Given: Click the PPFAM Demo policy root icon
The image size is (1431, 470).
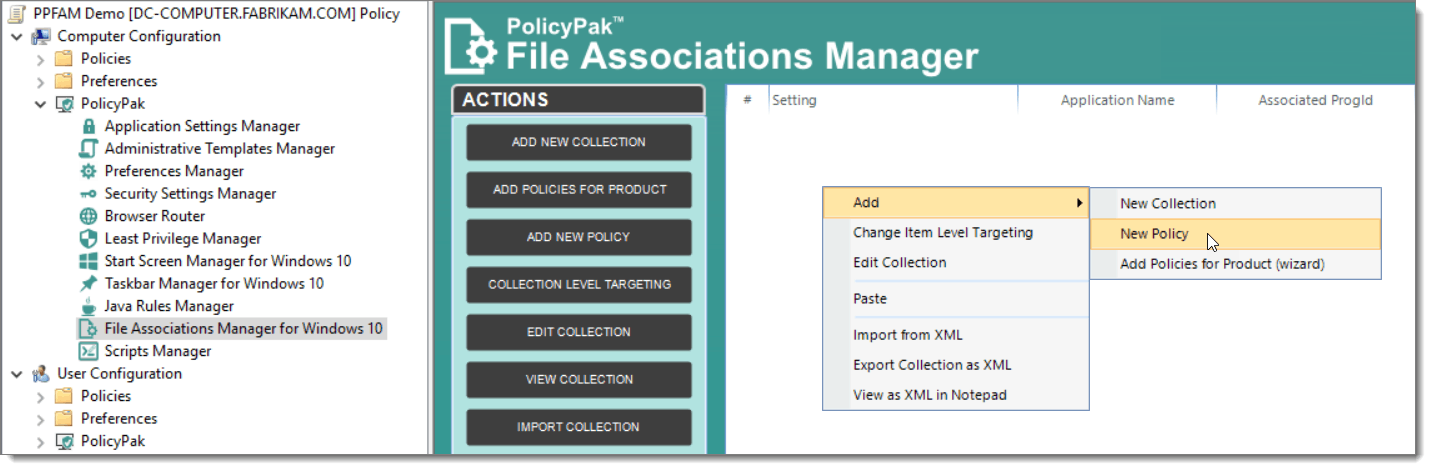Looking at the screenshot, I should [x=17, y=14].
